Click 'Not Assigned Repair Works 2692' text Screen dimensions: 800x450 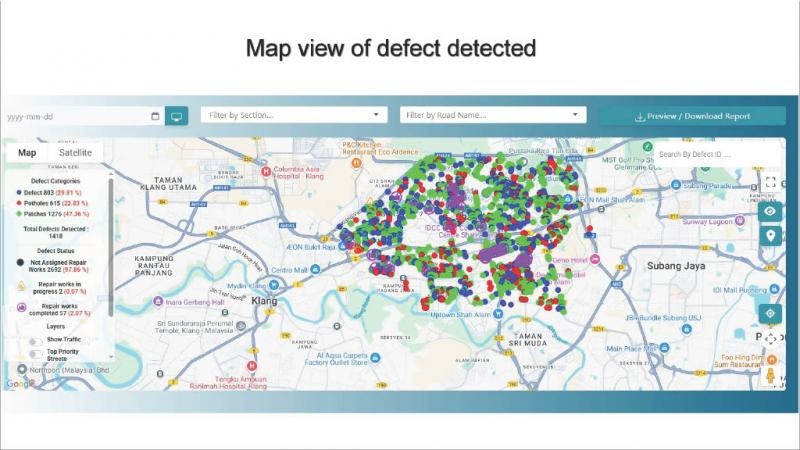(57, 266)
